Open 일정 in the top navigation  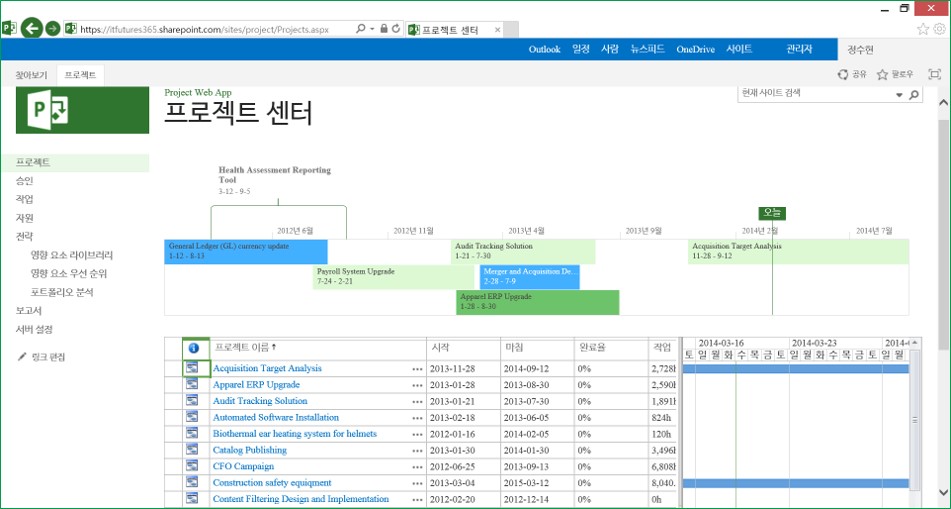pyautogui.click(x=581, y=50)
